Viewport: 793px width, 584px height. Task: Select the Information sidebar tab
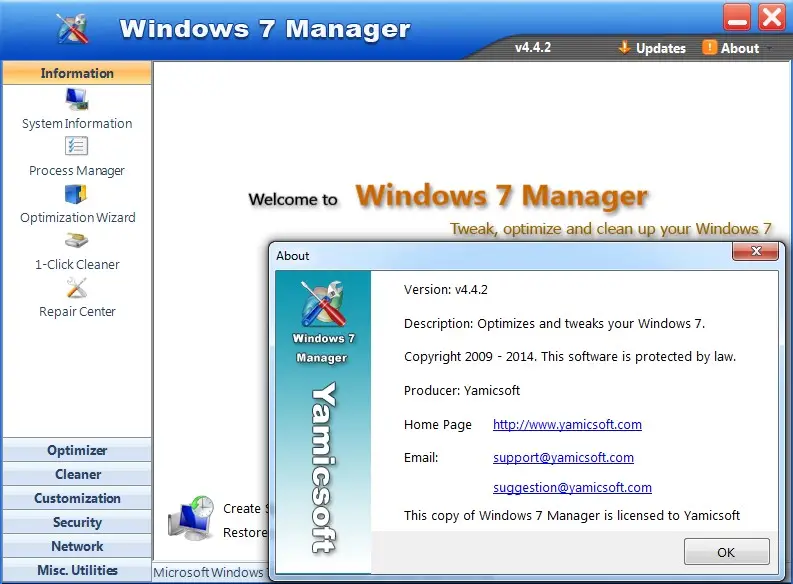(x=77, y=73)
